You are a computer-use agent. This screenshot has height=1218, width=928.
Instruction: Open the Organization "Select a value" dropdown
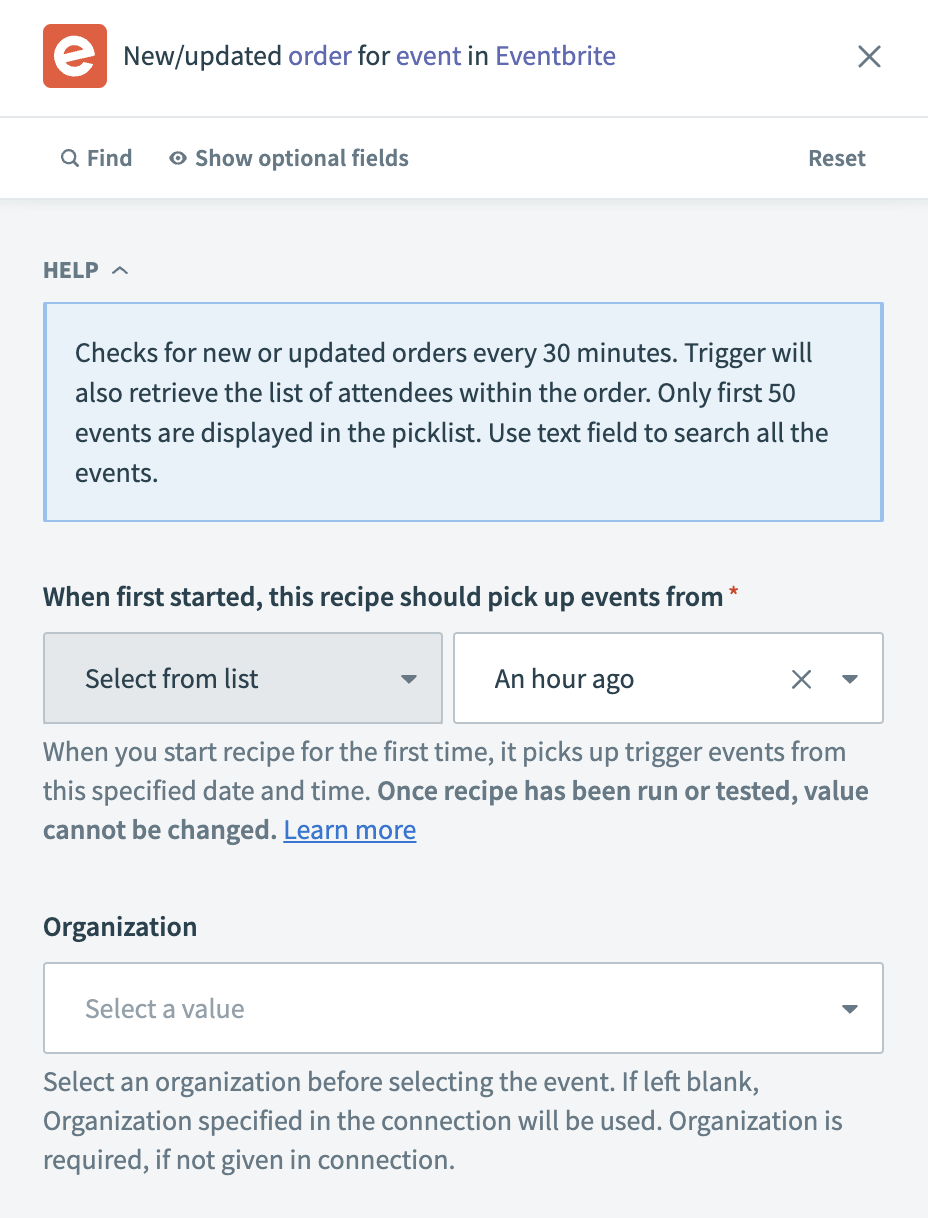pos(463,1008)
